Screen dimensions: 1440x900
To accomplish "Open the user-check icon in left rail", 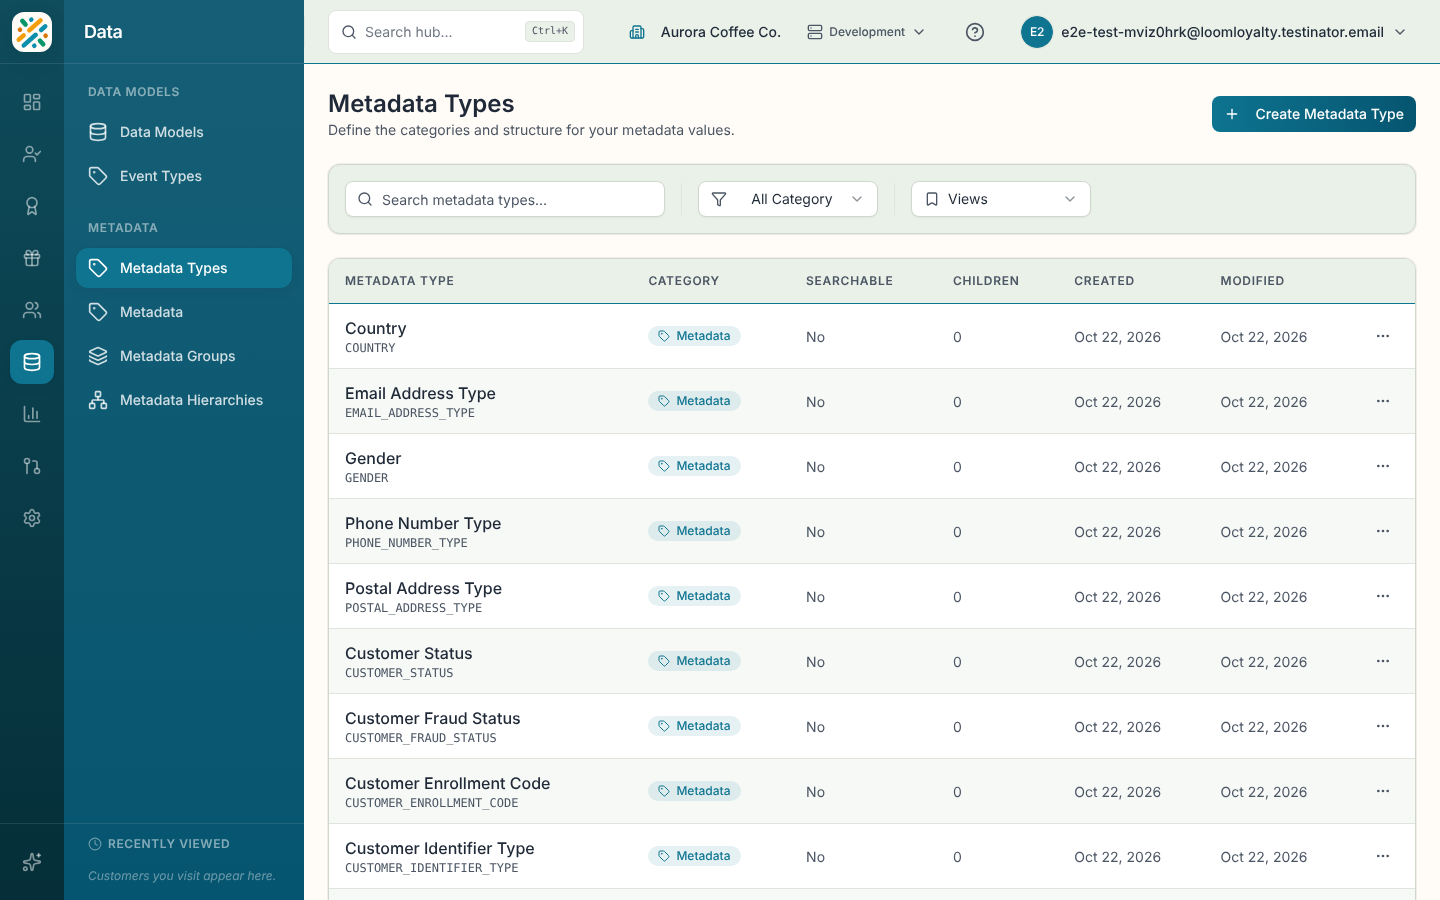I will point(32,154).
